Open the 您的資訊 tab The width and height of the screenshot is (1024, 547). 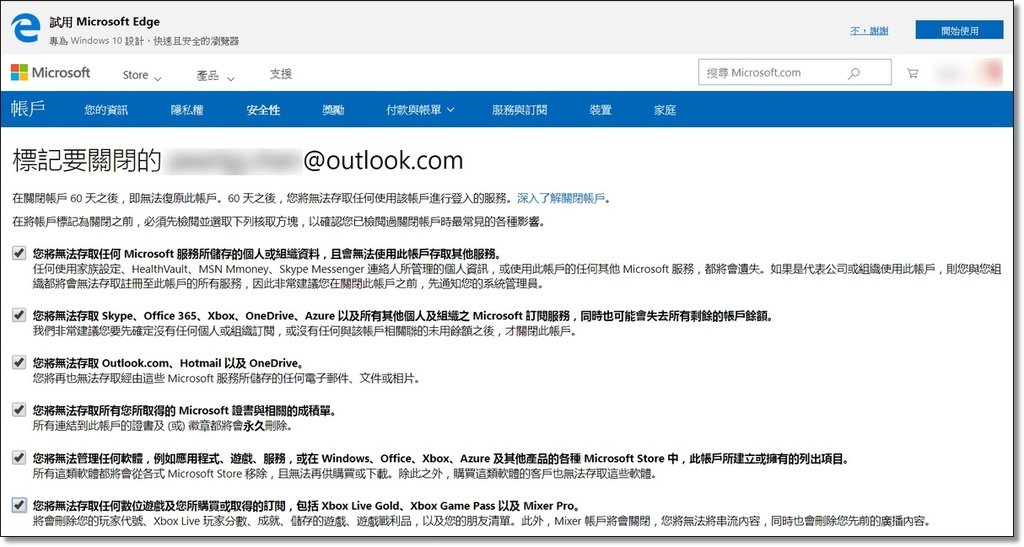point(106,110)
